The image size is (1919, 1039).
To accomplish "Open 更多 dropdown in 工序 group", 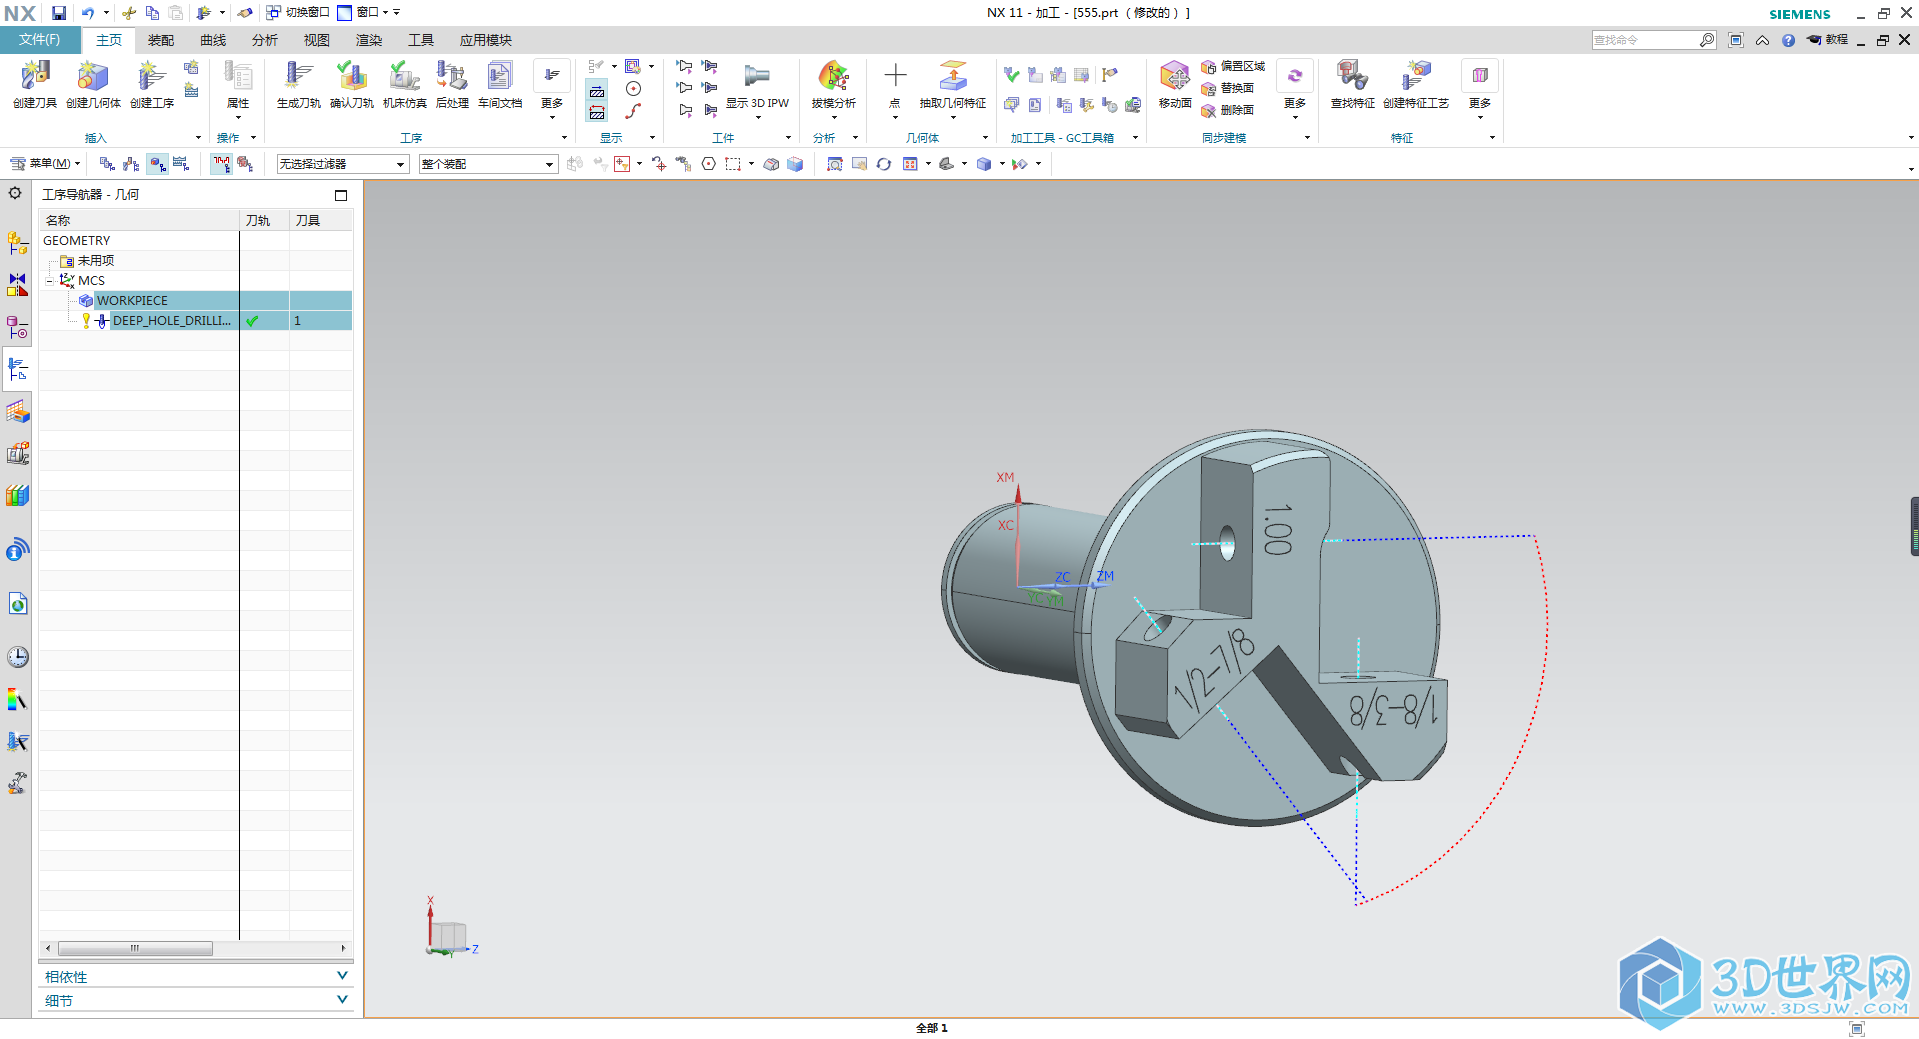I will (552, 89).
